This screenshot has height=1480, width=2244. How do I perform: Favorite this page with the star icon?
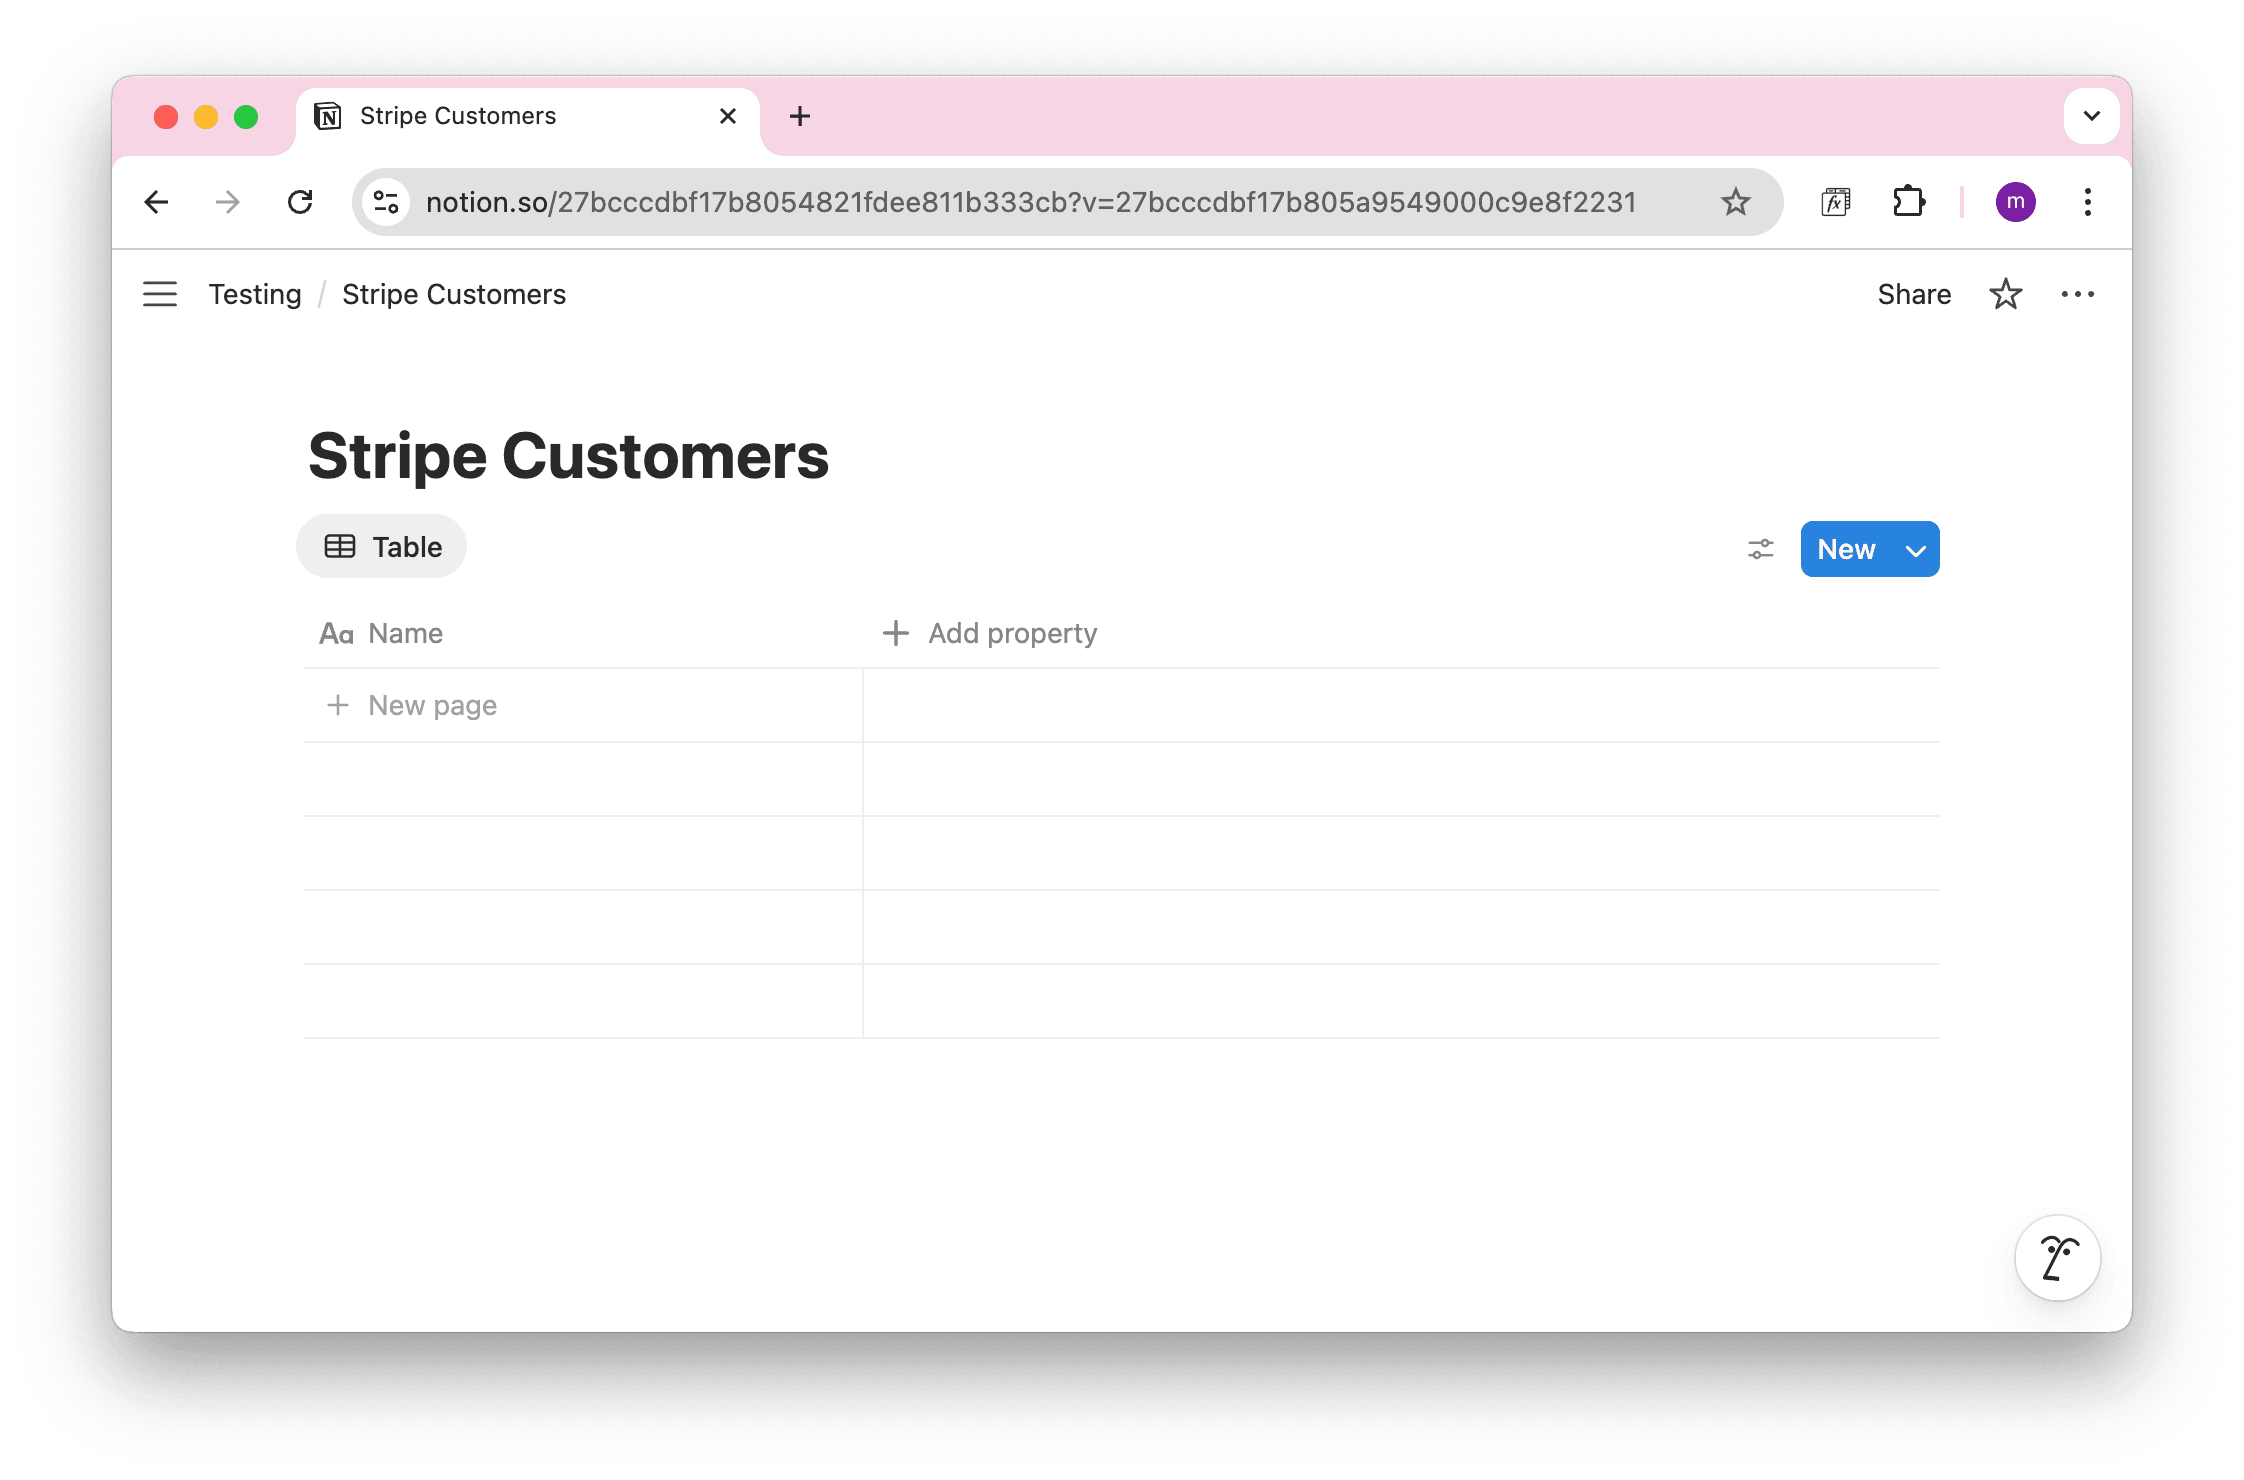2005,294
